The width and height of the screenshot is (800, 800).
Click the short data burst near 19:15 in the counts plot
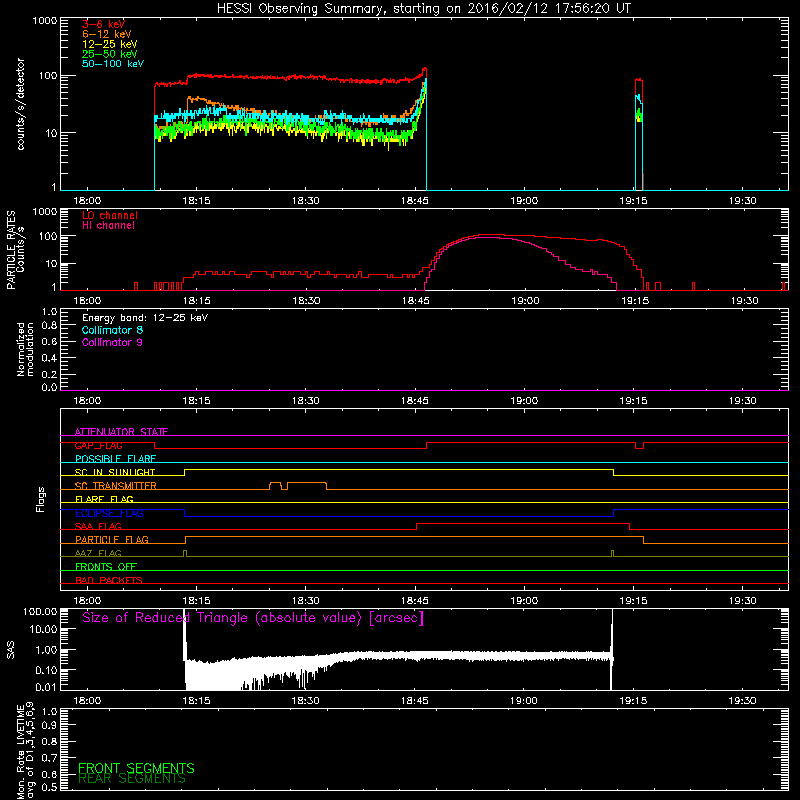tap(639, 133)
